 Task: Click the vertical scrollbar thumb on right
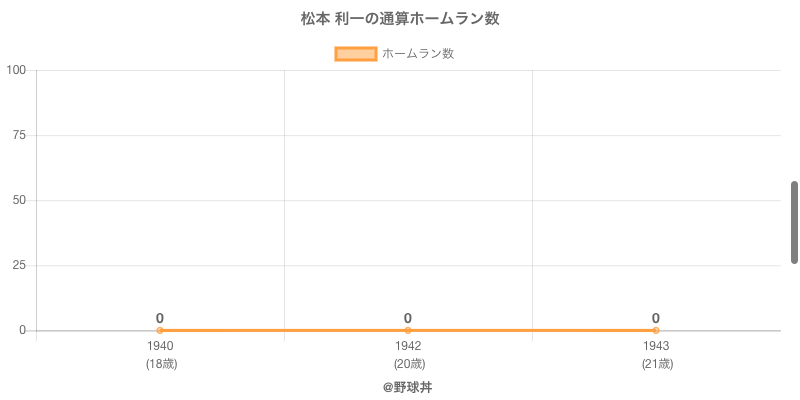794,222
